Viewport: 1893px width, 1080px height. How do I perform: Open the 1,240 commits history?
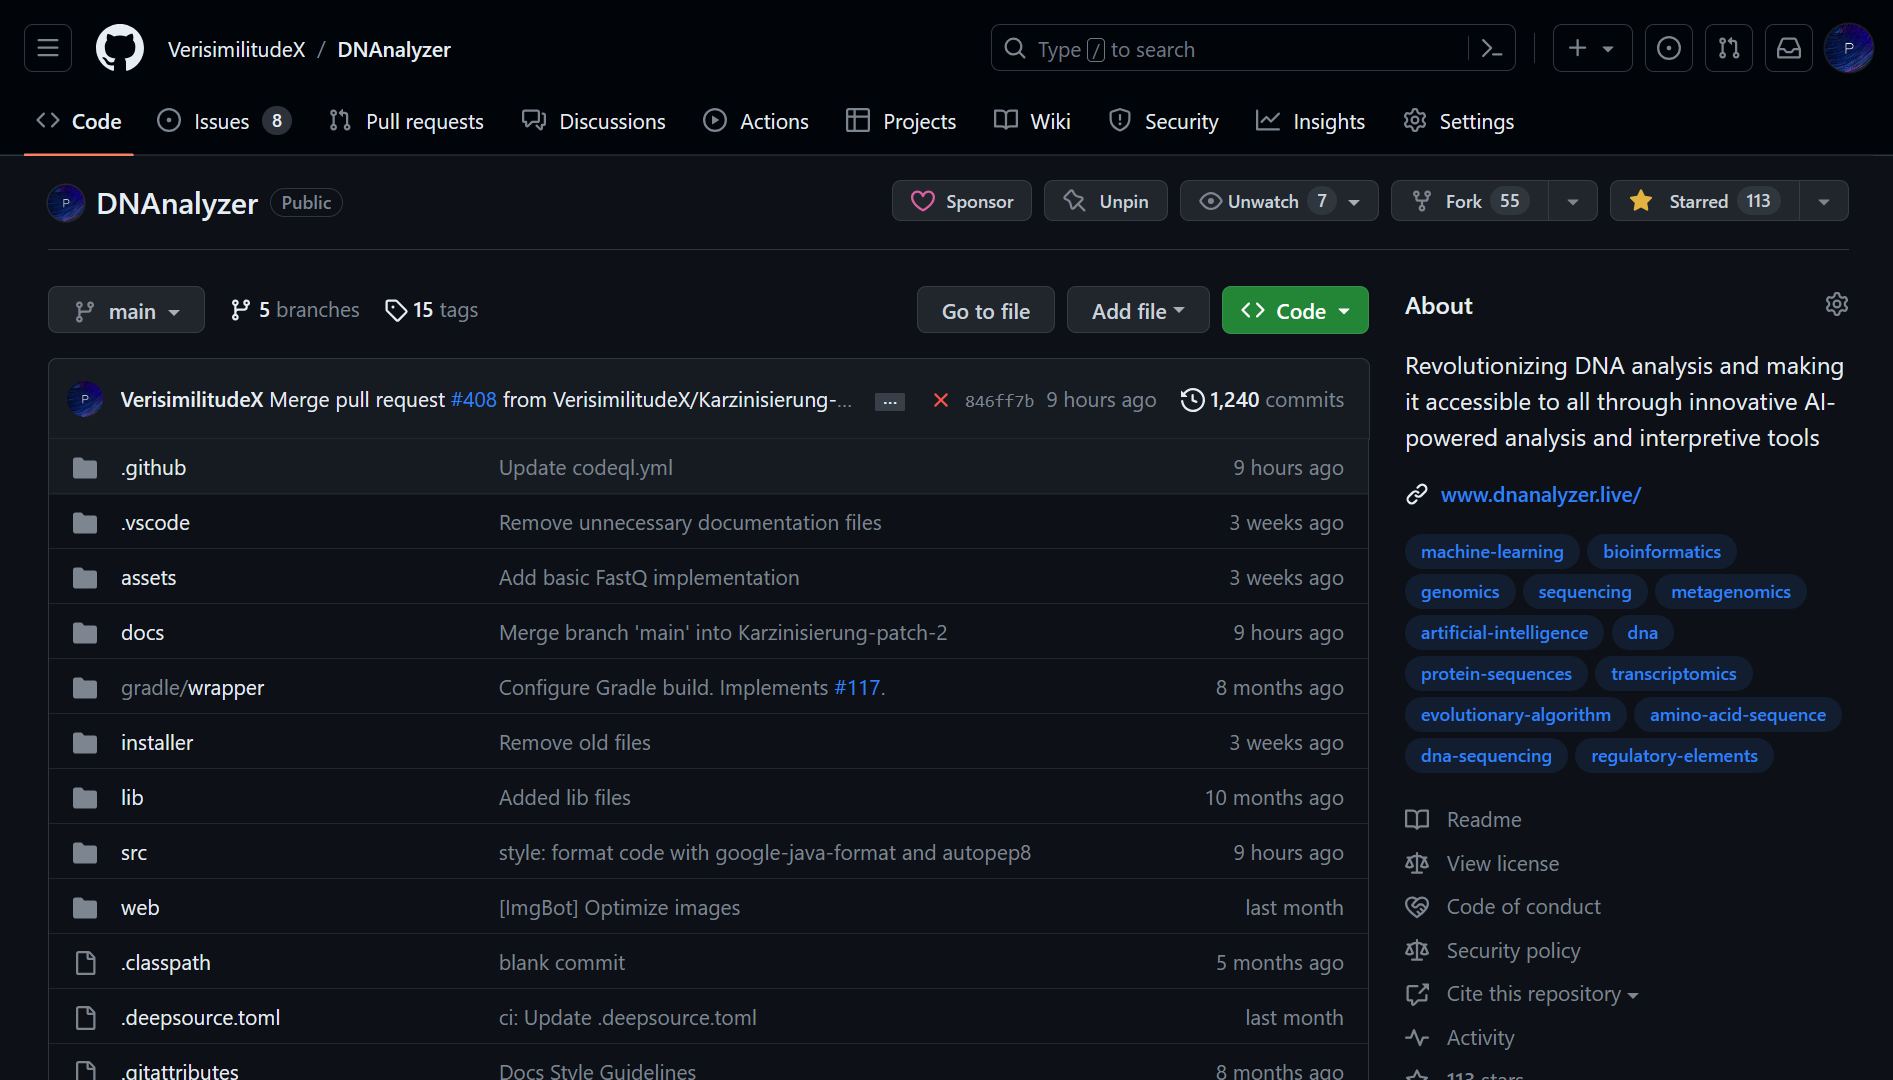tap(1262, 400)
